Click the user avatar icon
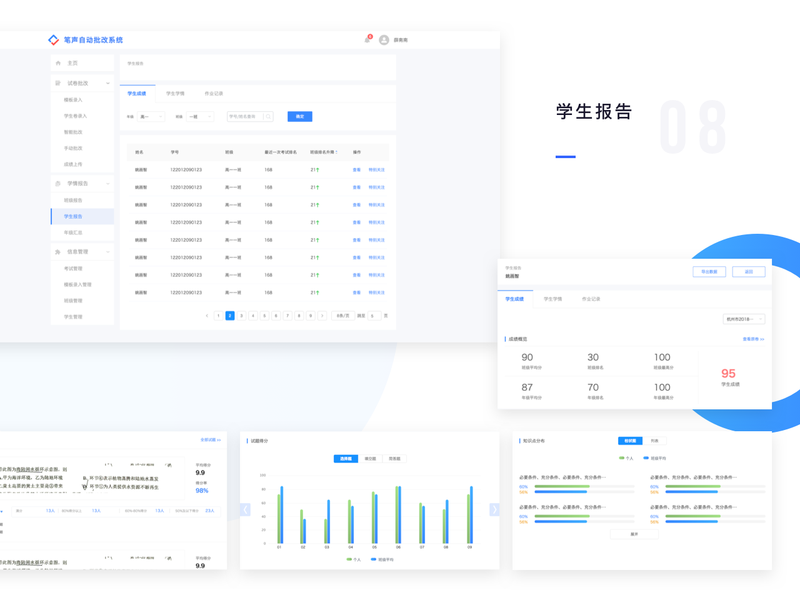Screen dimensions: 800x600 pyautogui.click(x=384, y=40)
